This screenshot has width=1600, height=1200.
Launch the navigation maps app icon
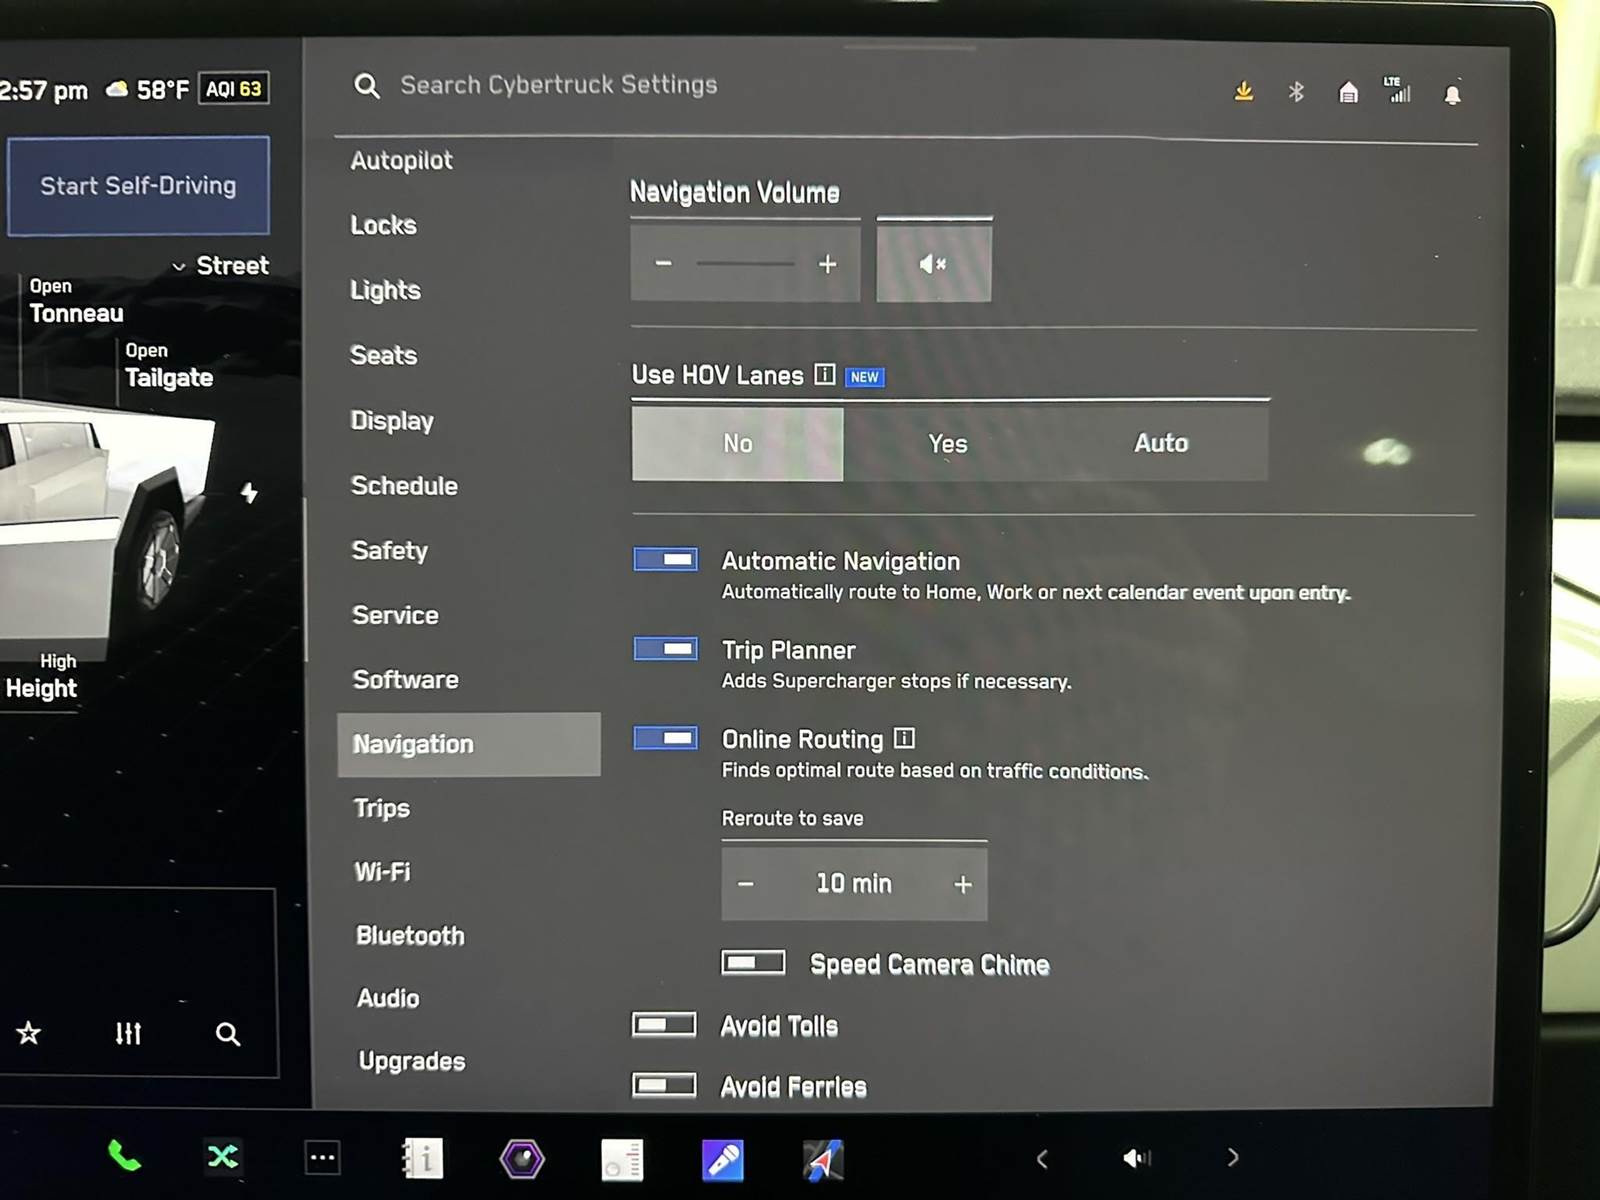pos(823,1160)
